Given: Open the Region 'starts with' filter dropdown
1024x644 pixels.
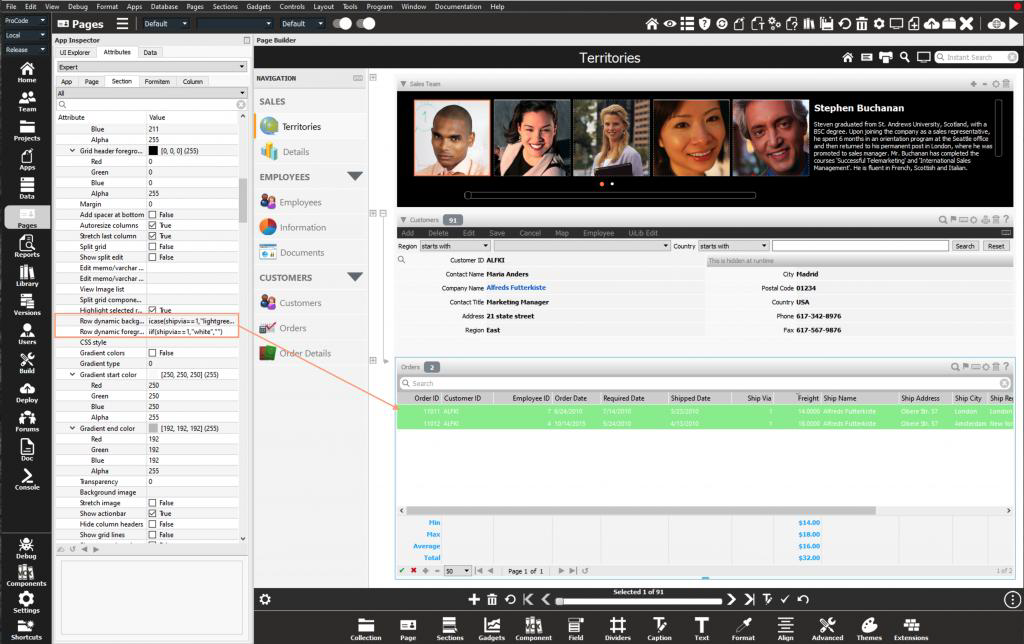Looking at the screenshot, I should click(x=455, y=245).
